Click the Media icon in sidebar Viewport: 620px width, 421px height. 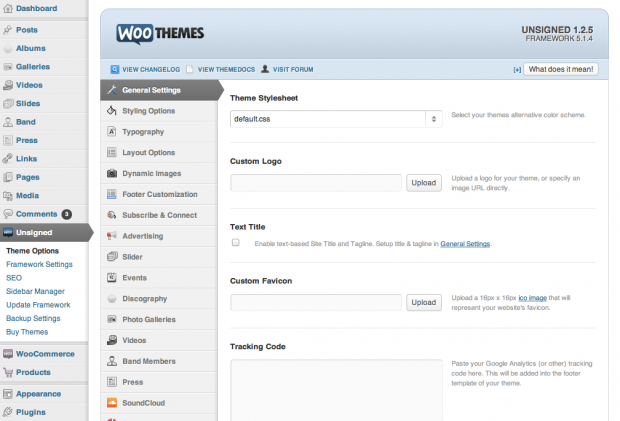pos(8,195)
